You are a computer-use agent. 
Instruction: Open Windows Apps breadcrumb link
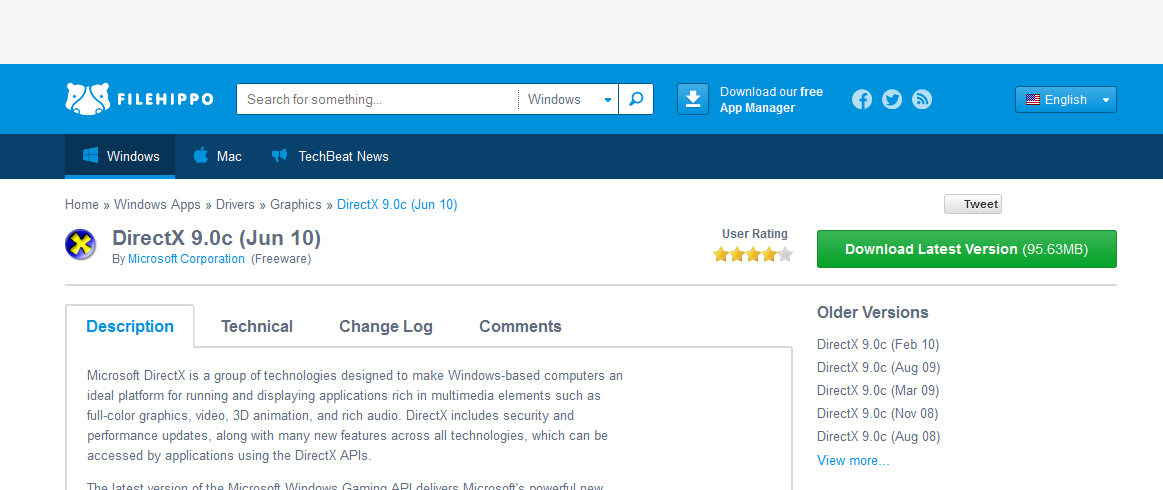pyautogui.click(x=157, y=205)
